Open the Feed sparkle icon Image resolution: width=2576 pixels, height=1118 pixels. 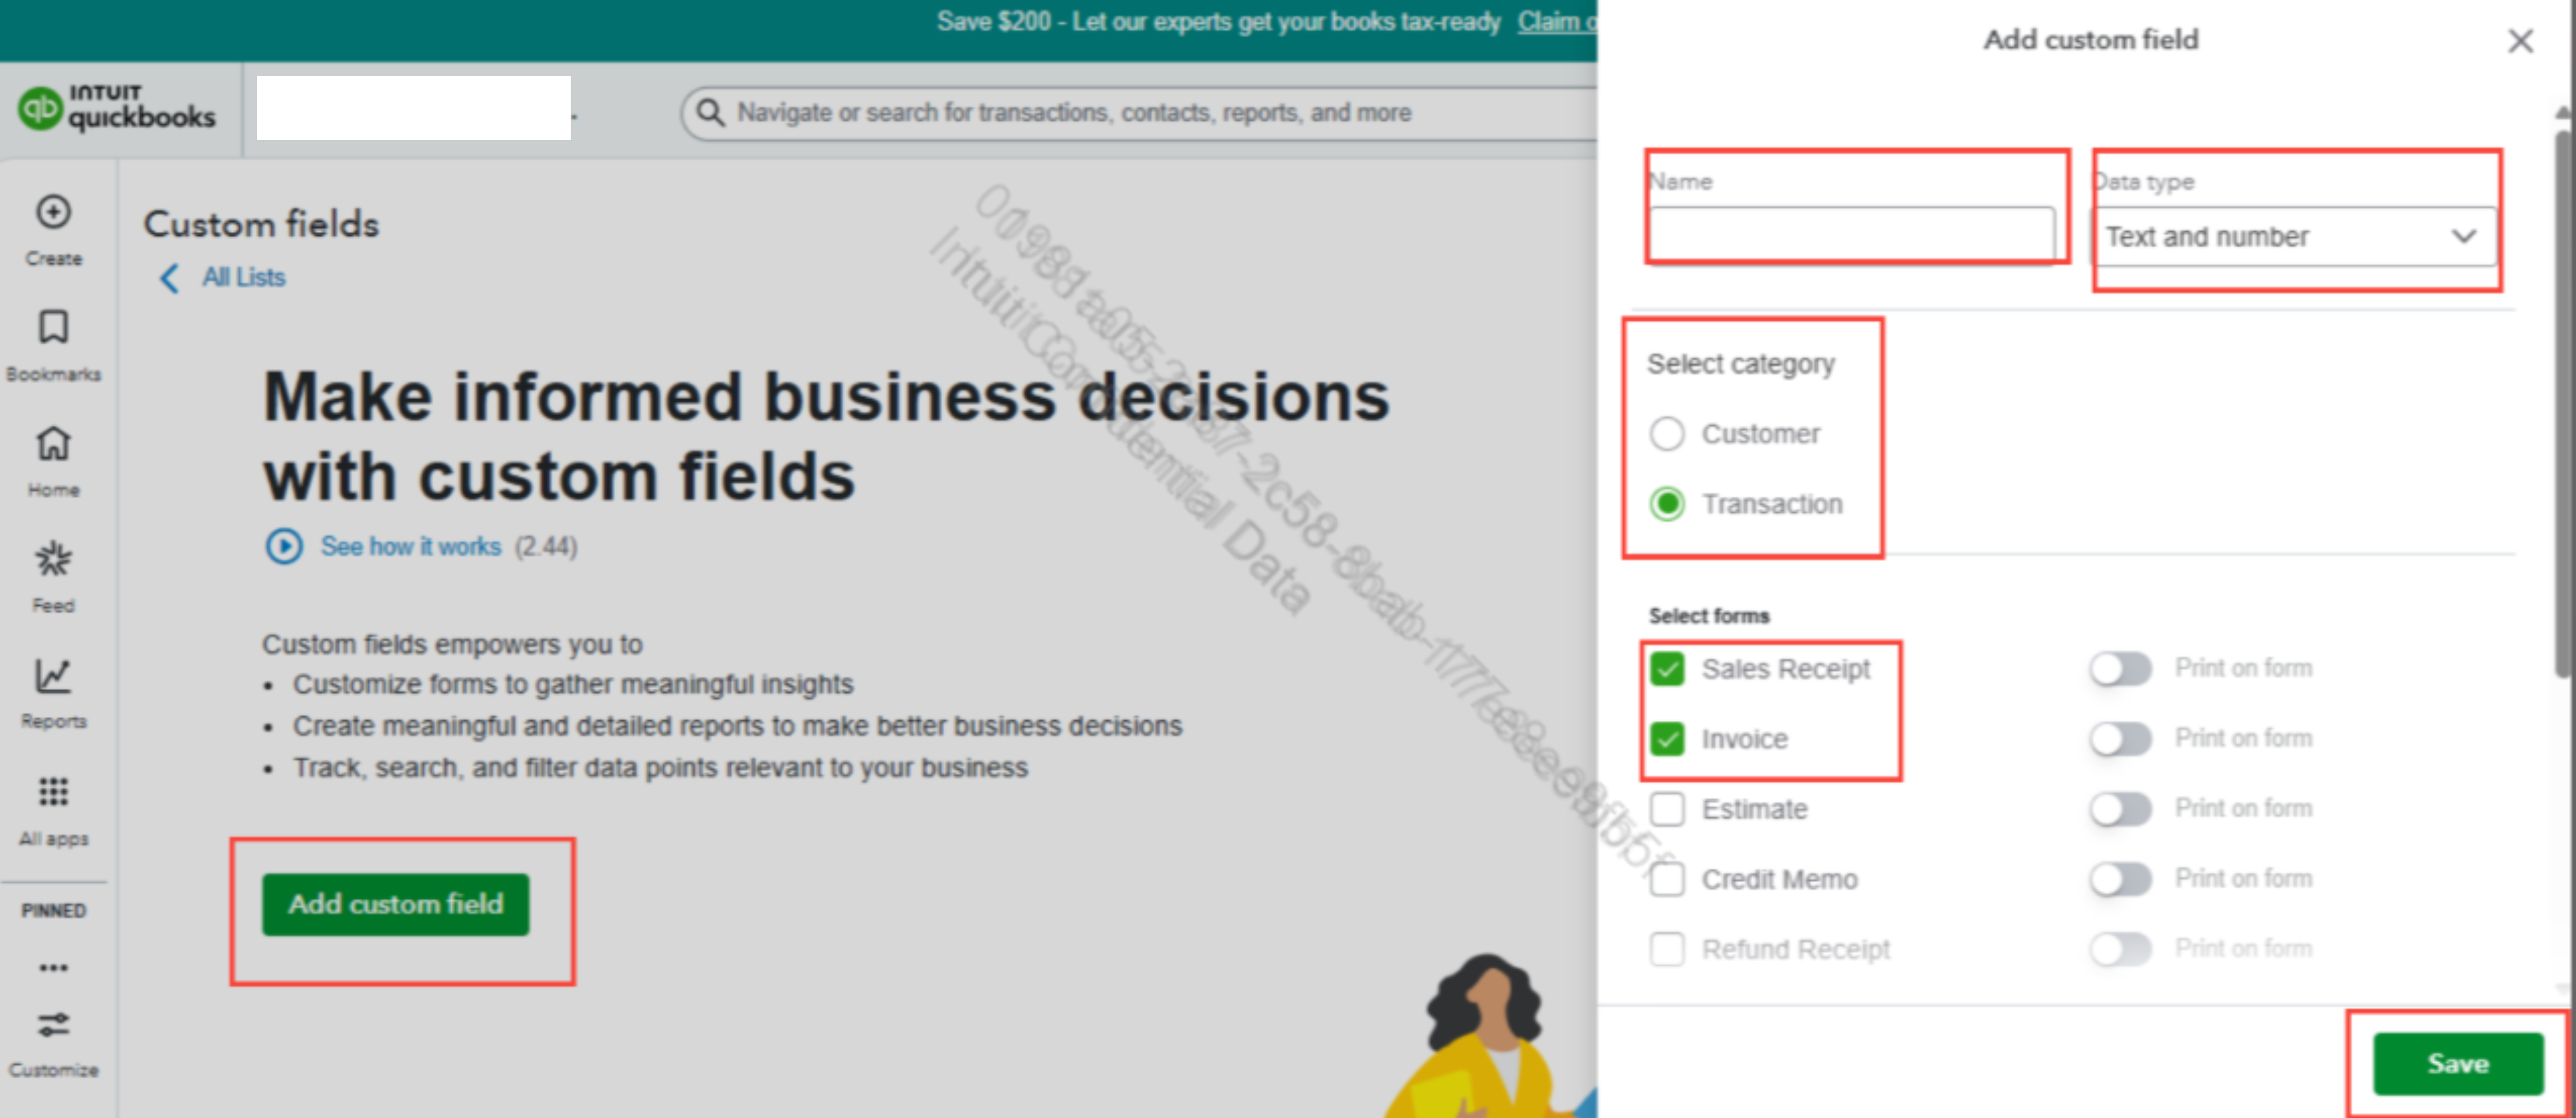tap(53, 559)
